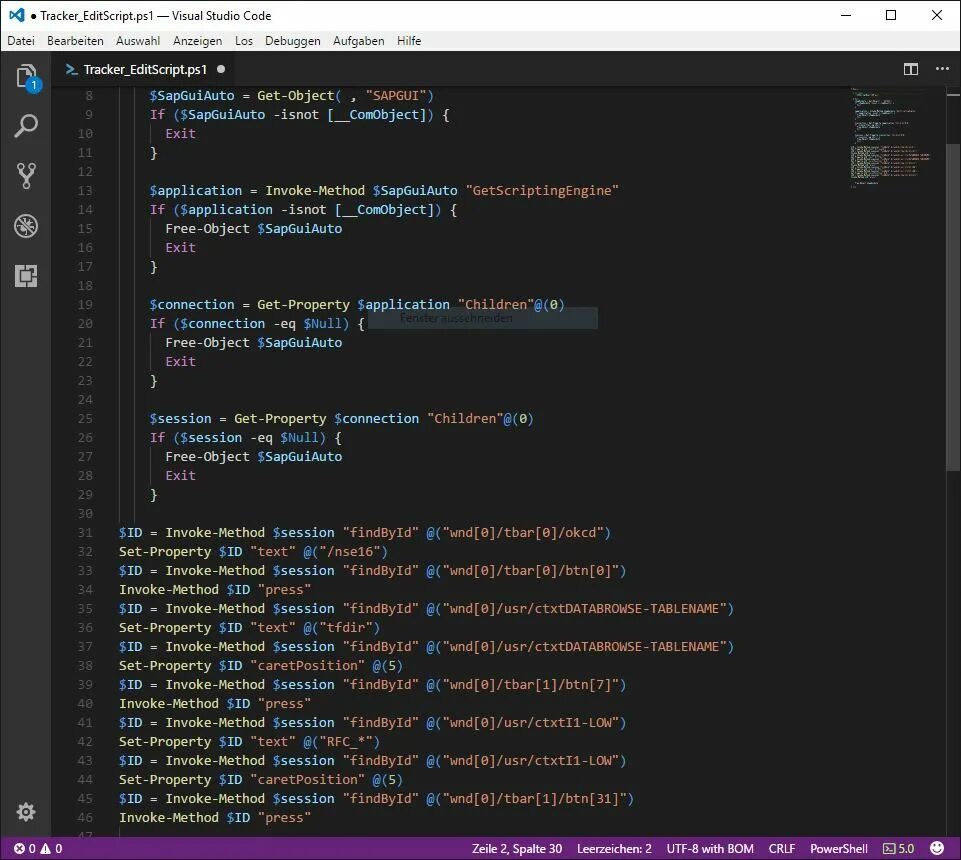This screenshot has width=961, height=860.
Task: Click the Settings gear icon
Action: [x=26, y=812]
